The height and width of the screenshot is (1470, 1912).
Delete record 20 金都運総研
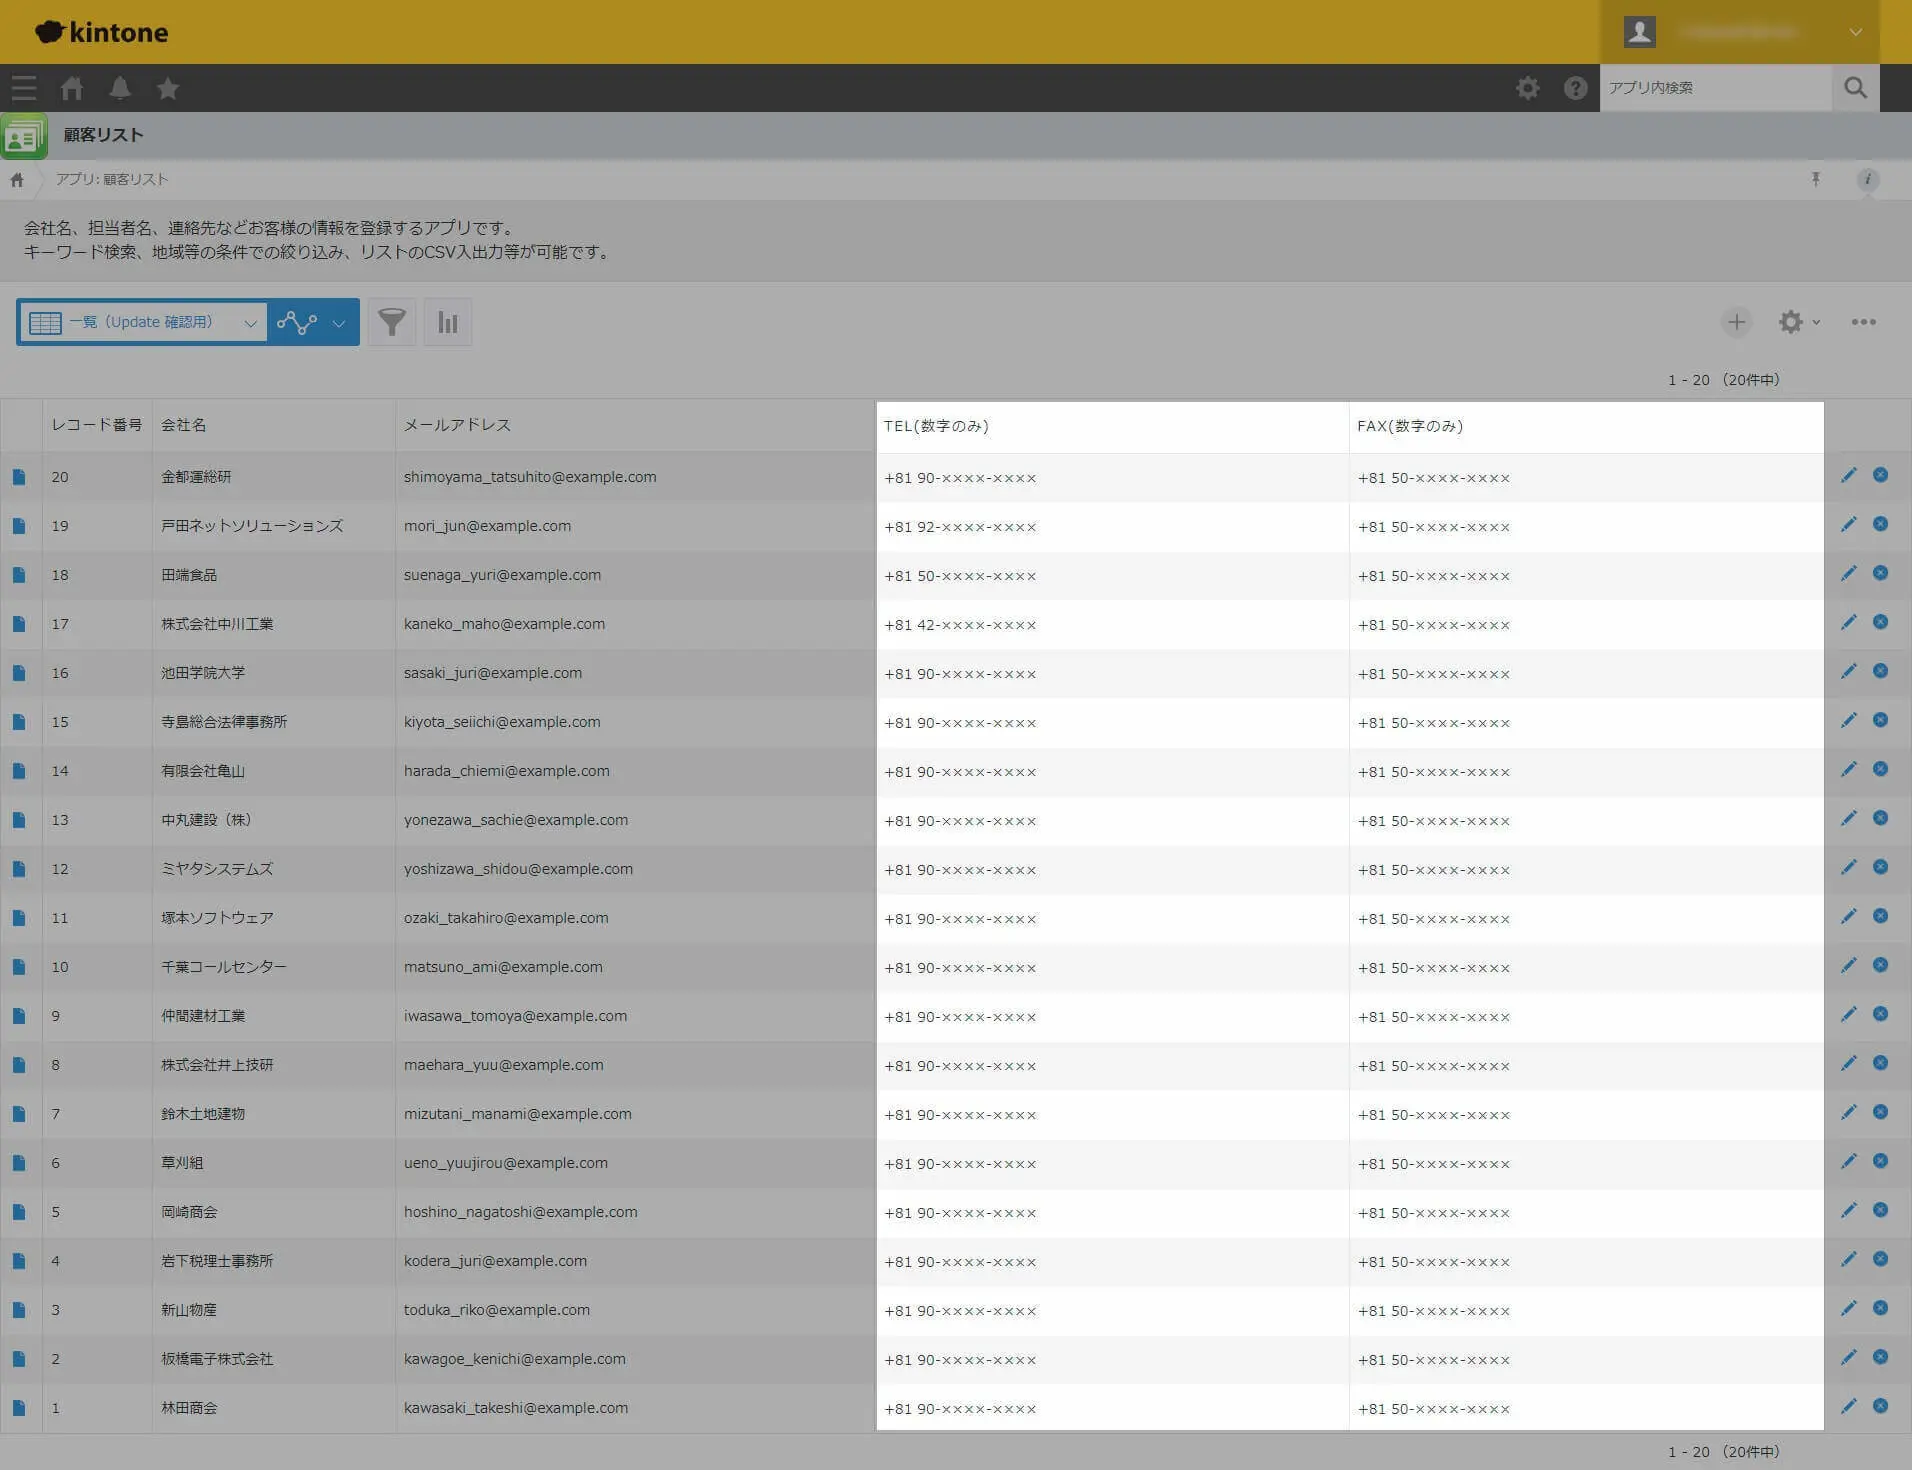click(x=1880, y=475)
